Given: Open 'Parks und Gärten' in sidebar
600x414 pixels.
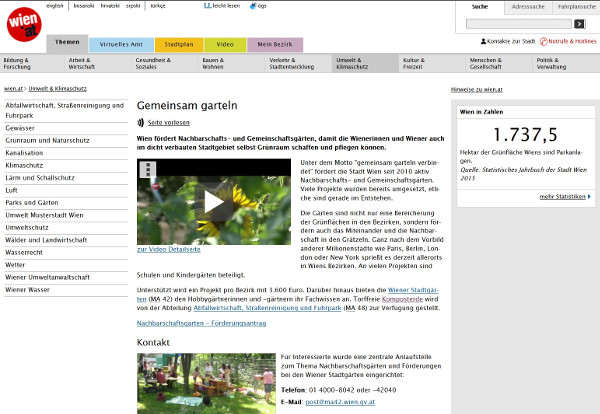Looking at the screenshot, I should point(30,202).
